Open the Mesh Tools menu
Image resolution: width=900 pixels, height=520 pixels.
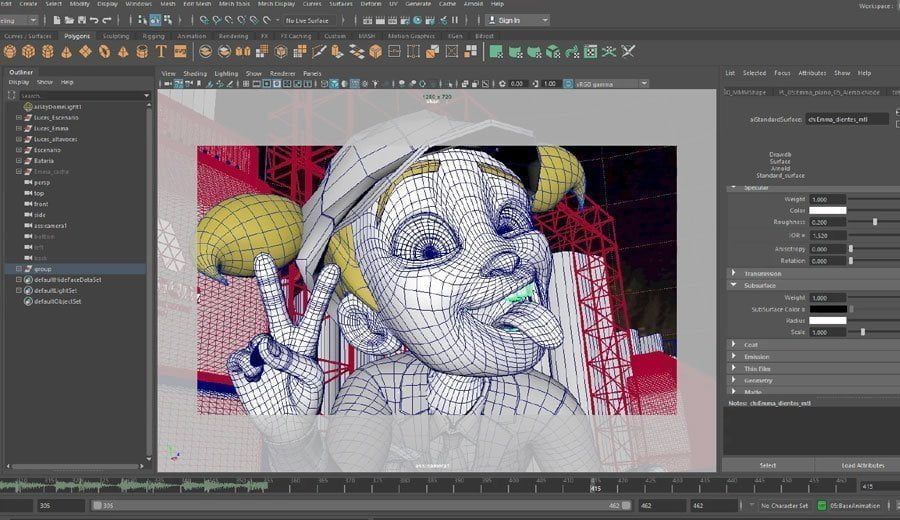[234, 4]
